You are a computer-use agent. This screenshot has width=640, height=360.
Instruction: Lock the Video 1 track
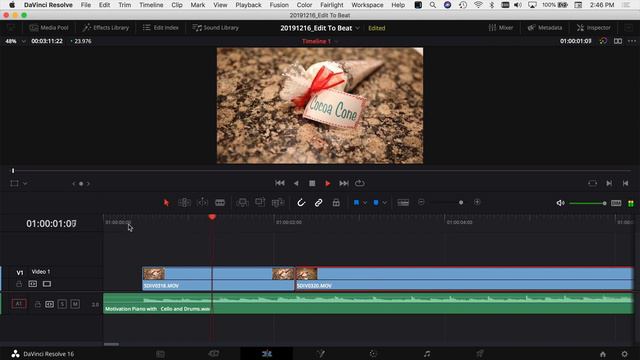point(19,284)
